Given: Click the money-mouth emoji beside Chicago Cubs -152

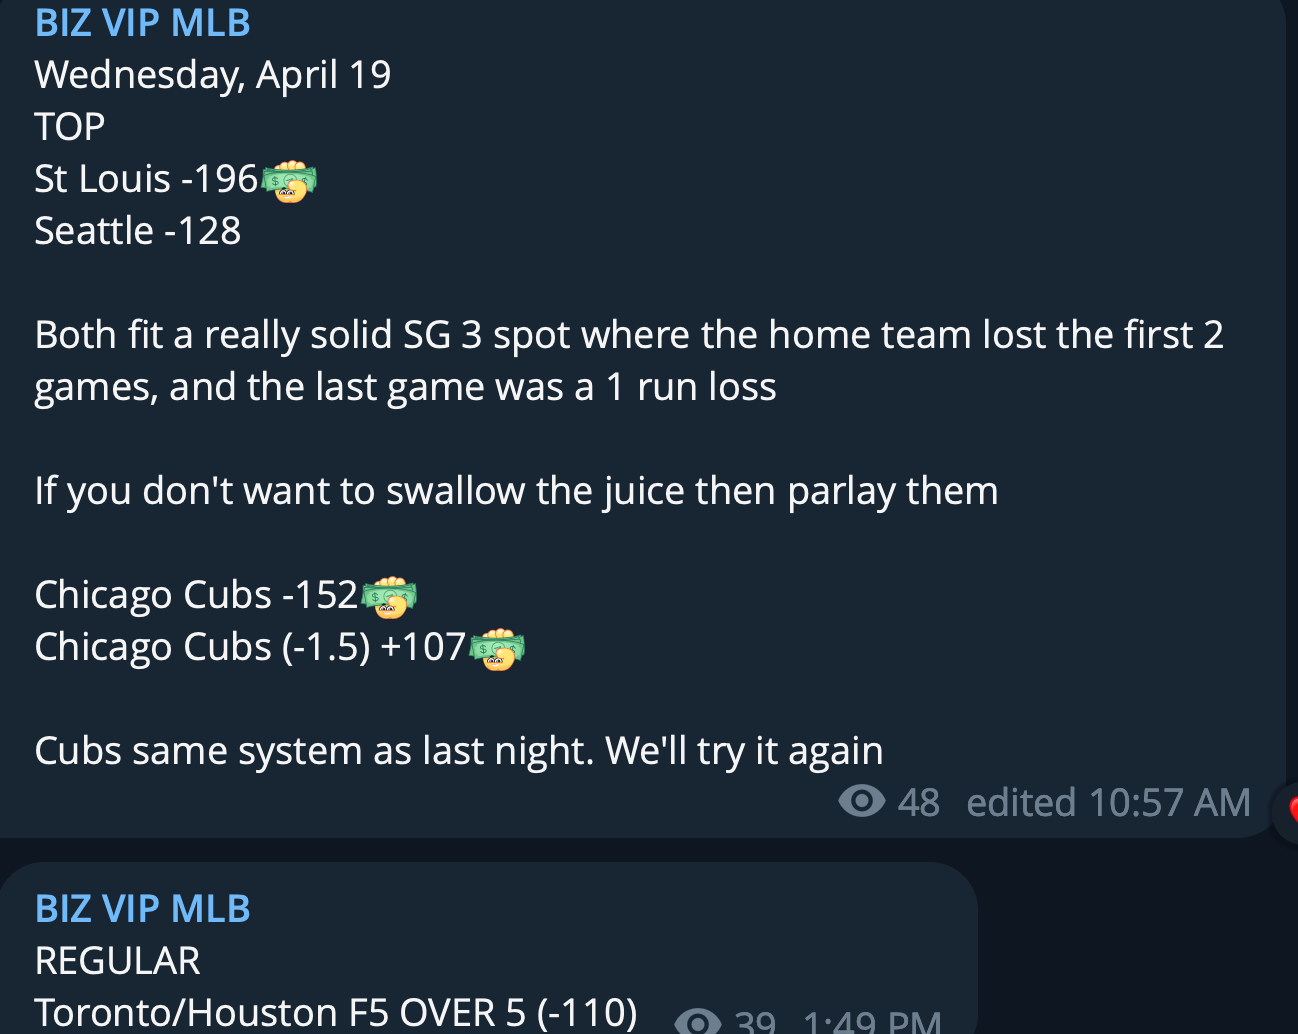Looking at the screenshot, I should coord(390,597).
